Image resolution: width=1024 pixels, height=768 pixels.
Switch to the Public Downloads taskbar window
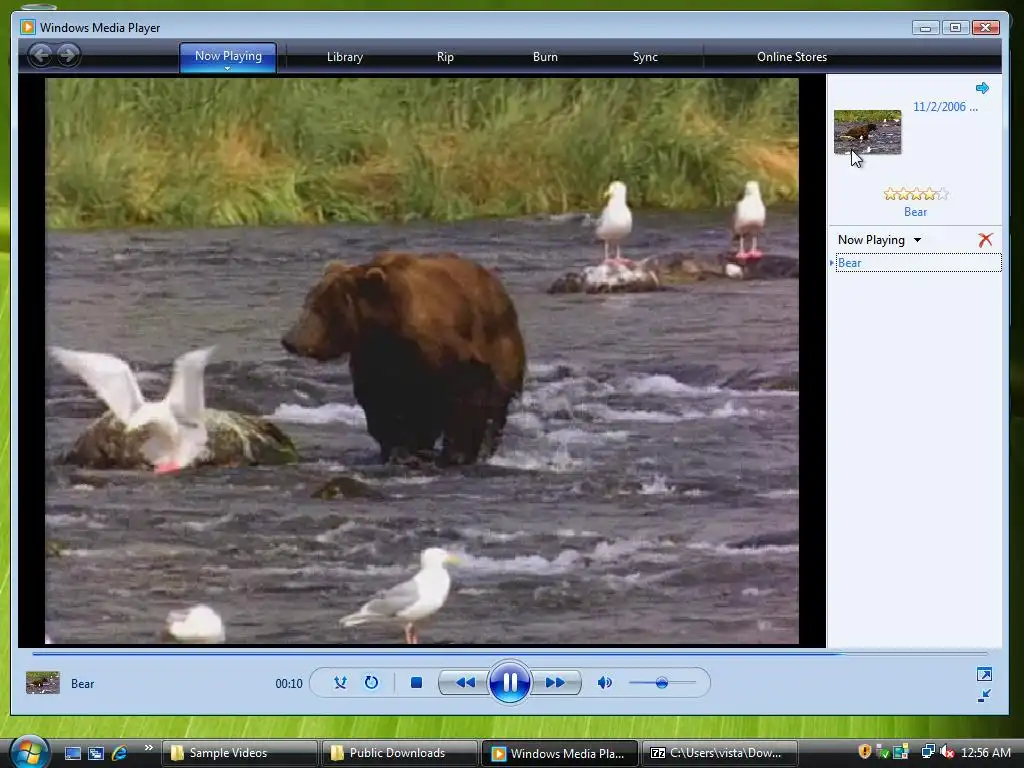pyautogui.click(x=399, y=753)
